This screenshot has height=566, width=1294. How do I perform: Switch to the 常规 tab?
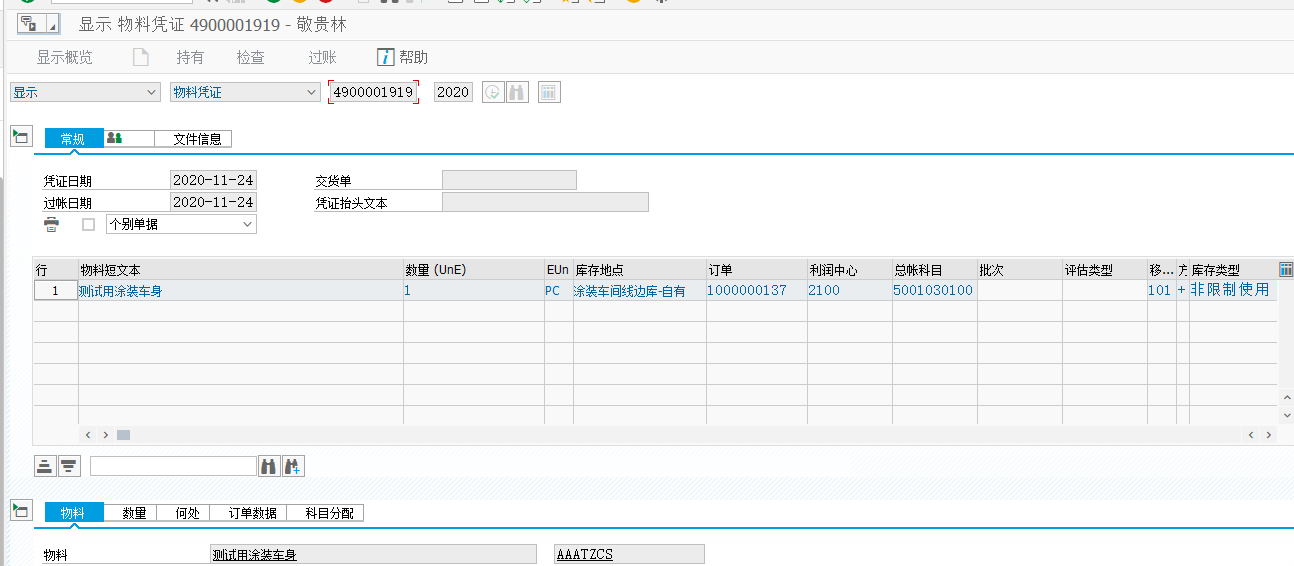74,139
